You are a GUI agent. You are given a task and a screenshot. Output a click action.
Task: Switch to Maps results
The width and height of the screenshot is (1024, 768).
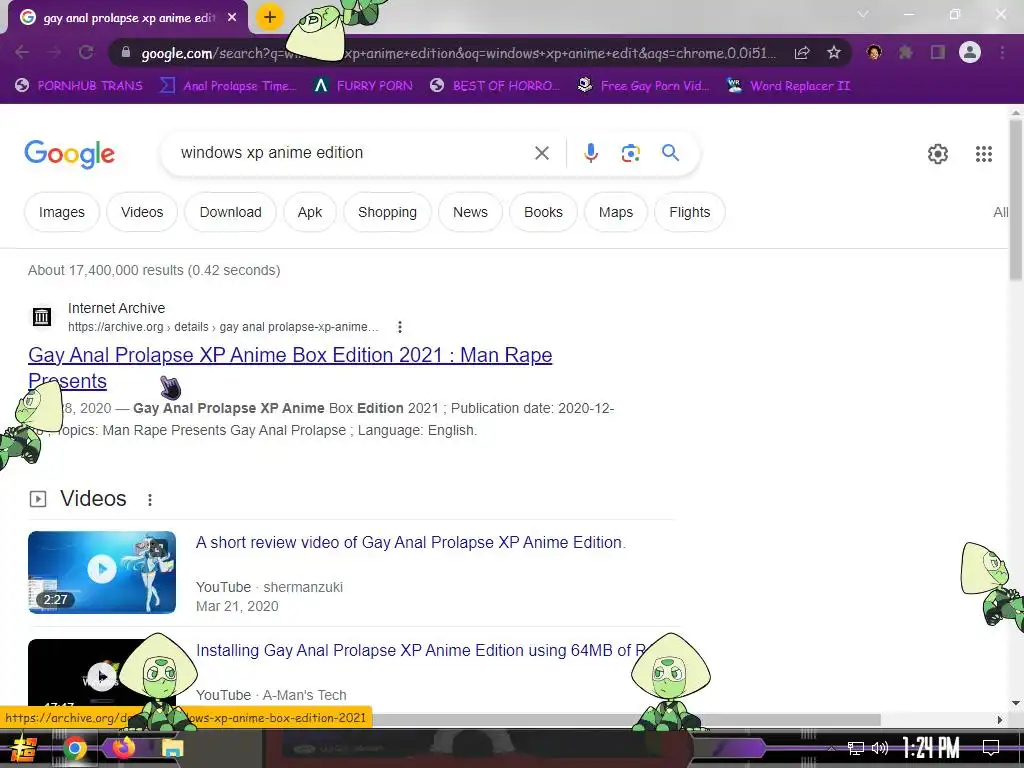click(x=616, y=212)
